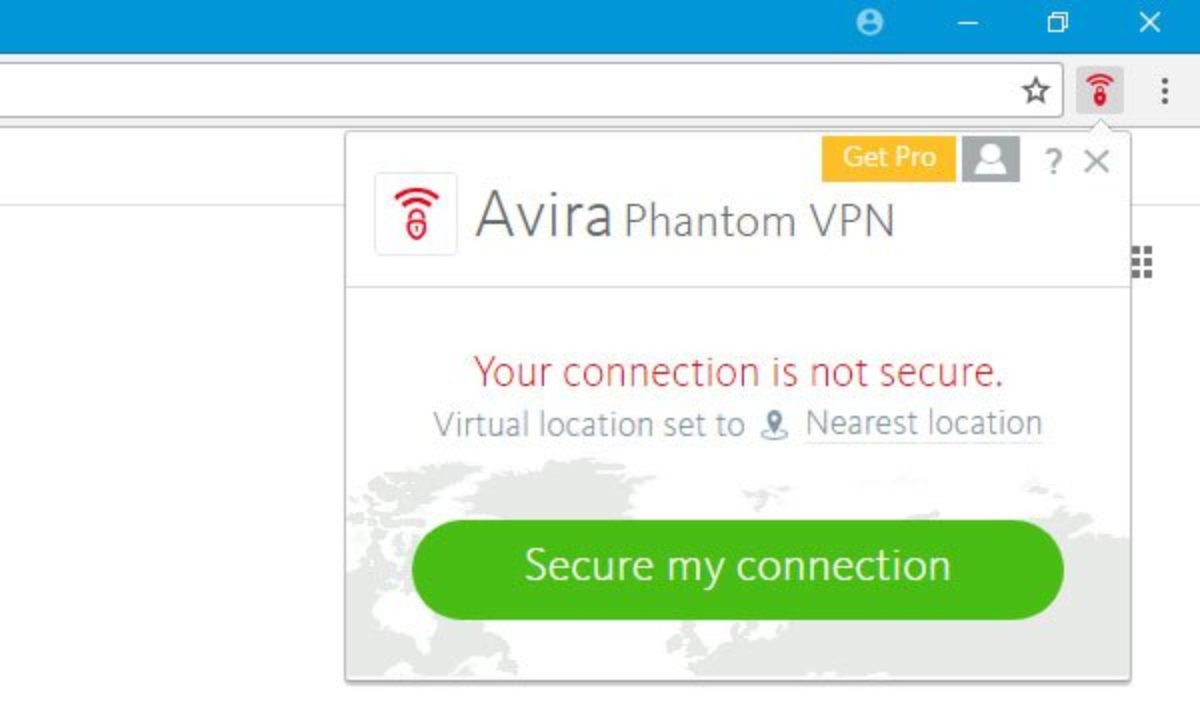Click the 'Your connection is not secure' status text
The image size is (1200, 706).
pyautogui.click(x=738, y=372)
